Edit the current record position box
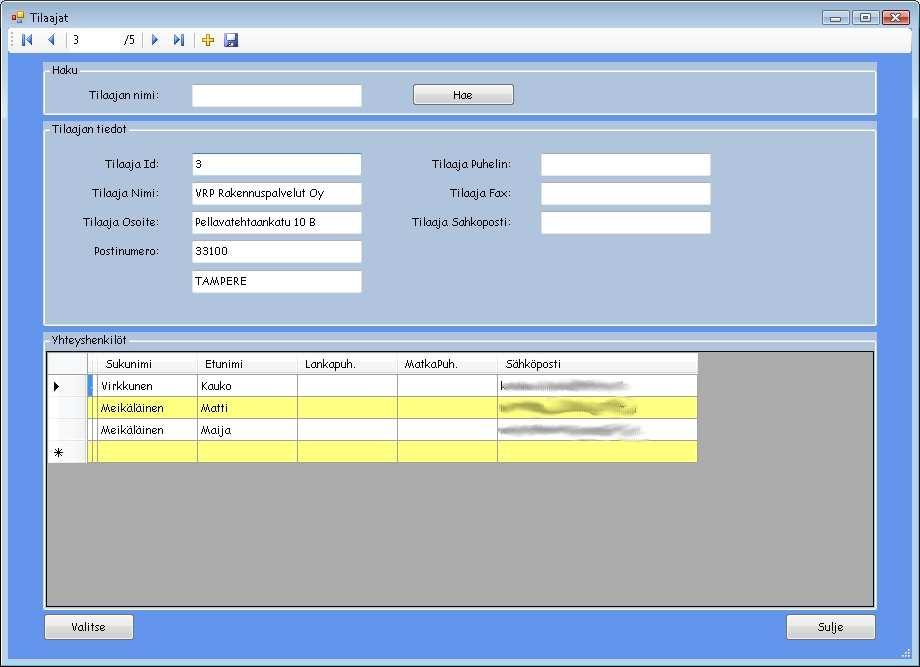 click(x=94, y=40)
